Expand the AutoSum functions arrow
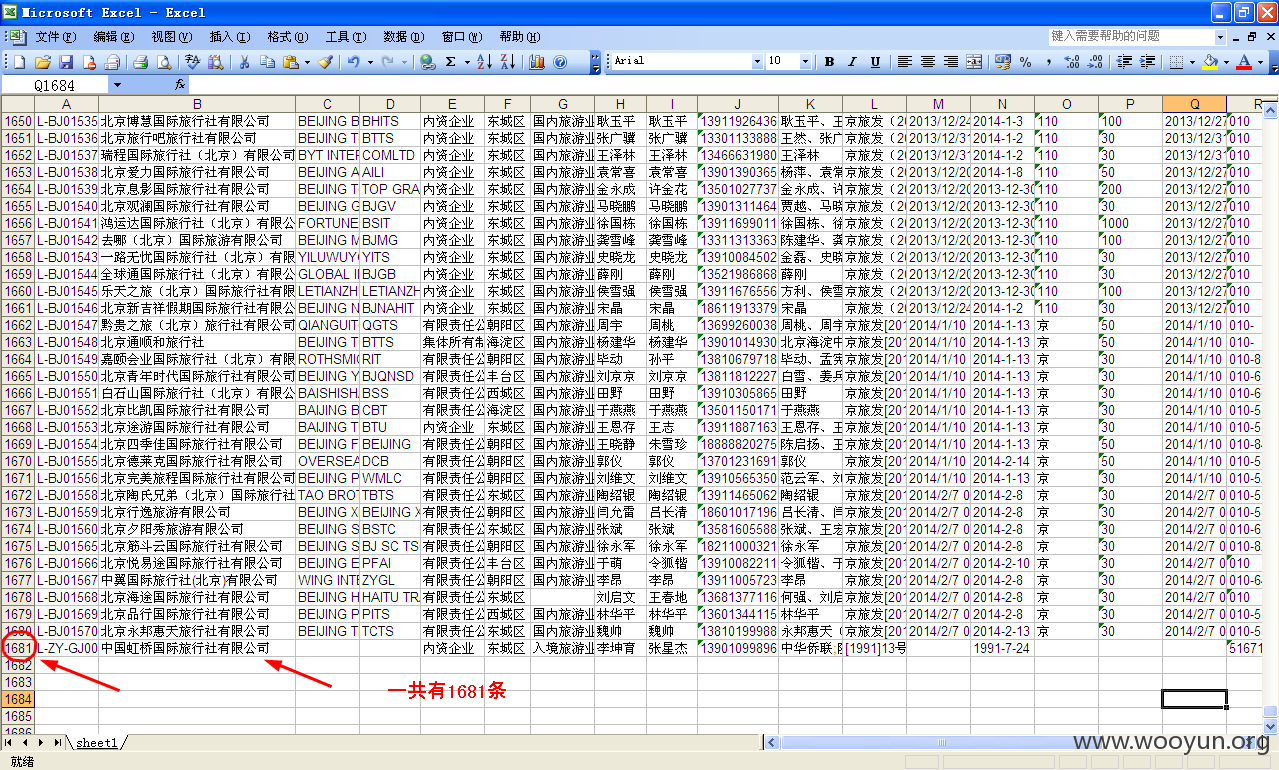Screen dimensions: 1279x770 point(466,62)
